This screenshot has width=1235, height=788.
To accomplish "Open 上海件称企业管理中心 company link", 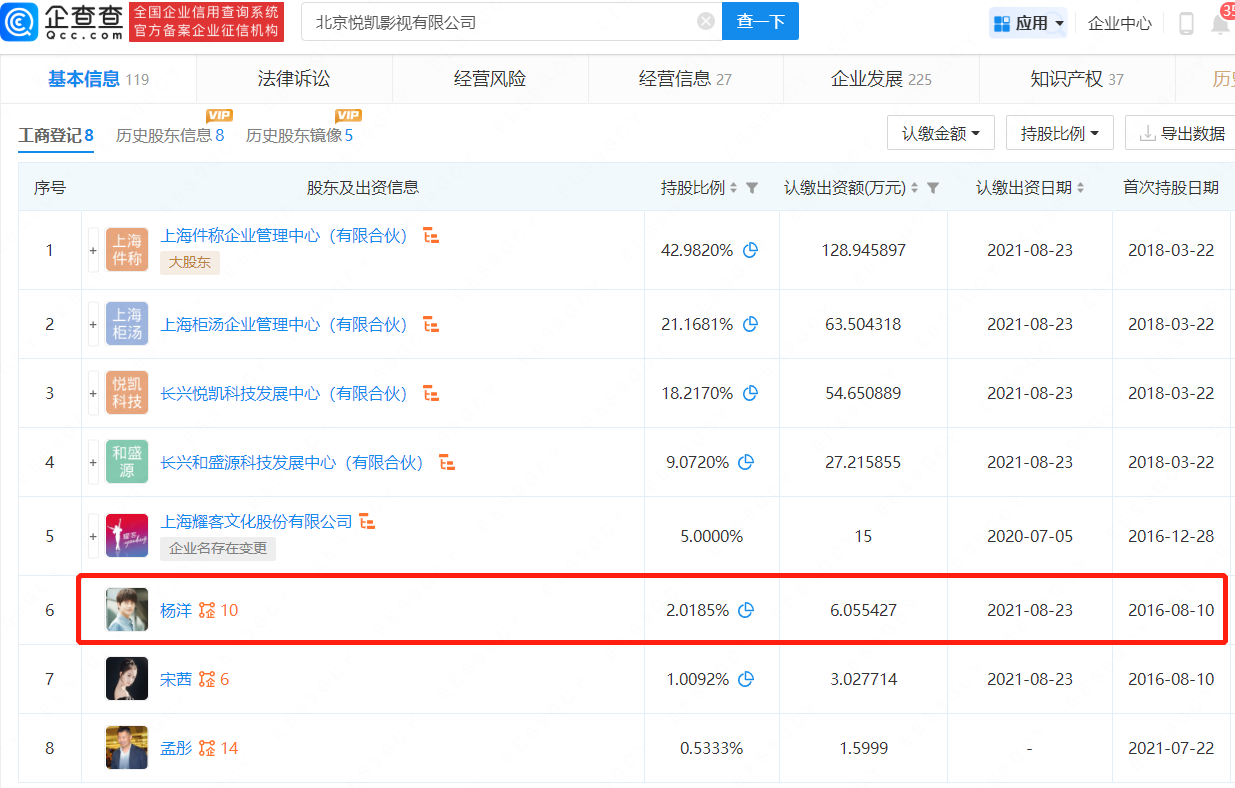I will 285,236.
